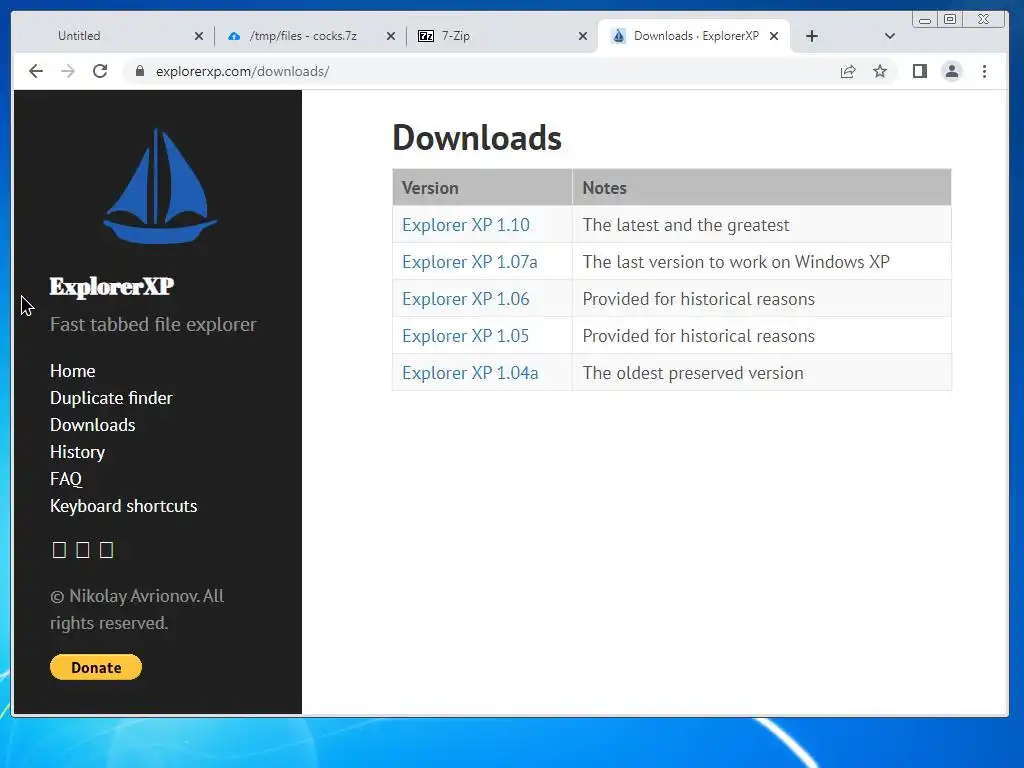
Task: Open the Duplicate finder page
Action: pos(111,398)
